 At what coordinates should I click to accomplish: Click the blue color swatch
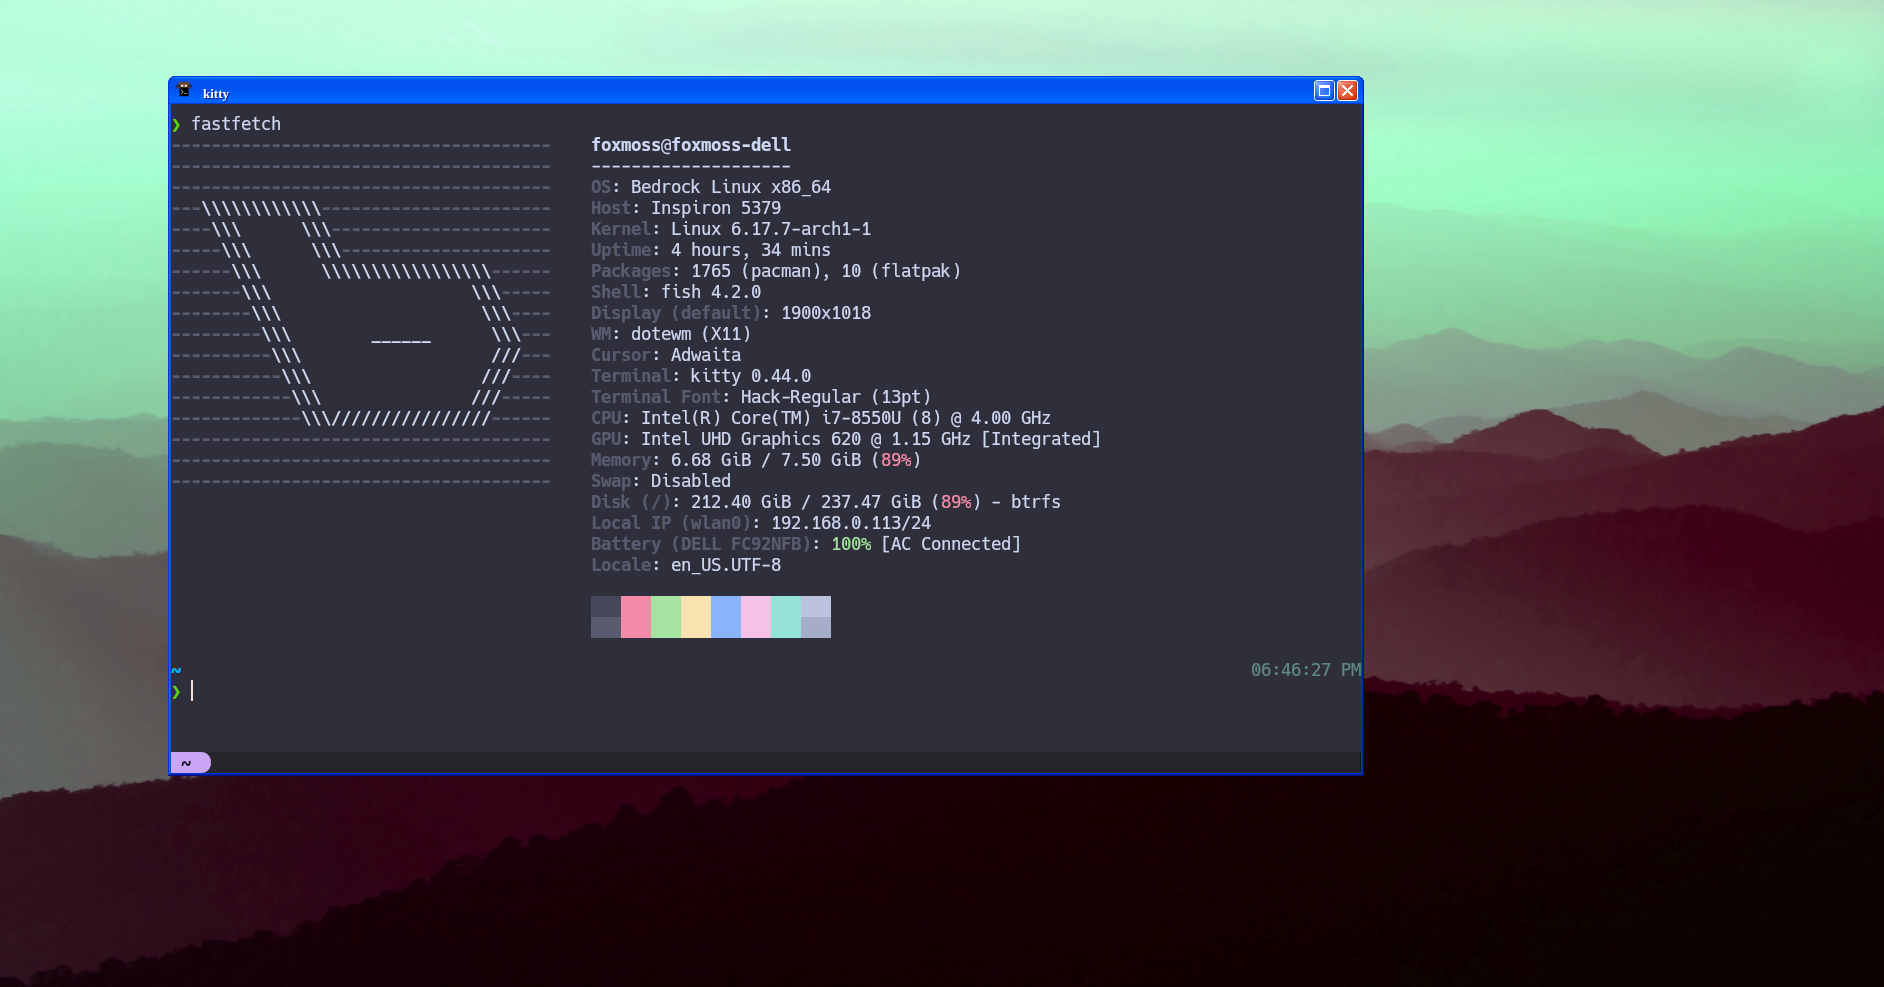[x=726, y=617]
